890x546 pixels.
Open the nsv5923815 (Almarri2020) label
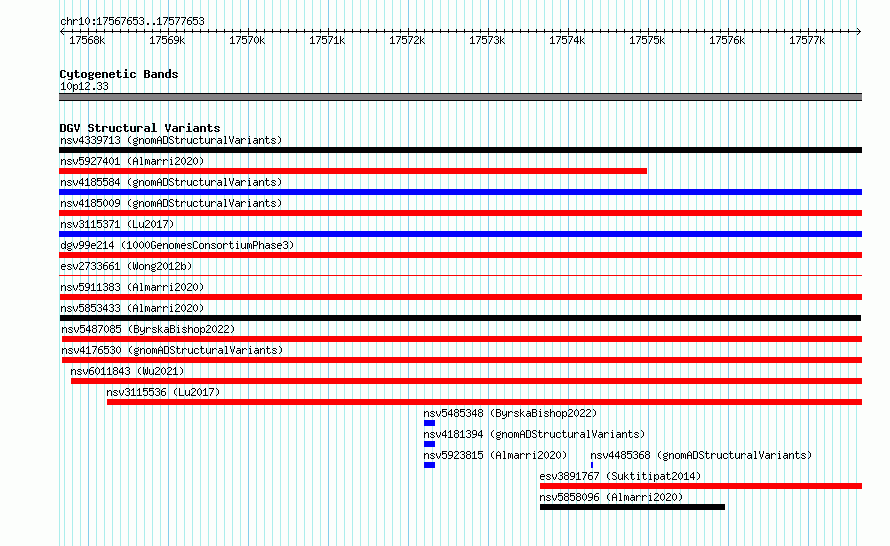click(x=495, y=455)
